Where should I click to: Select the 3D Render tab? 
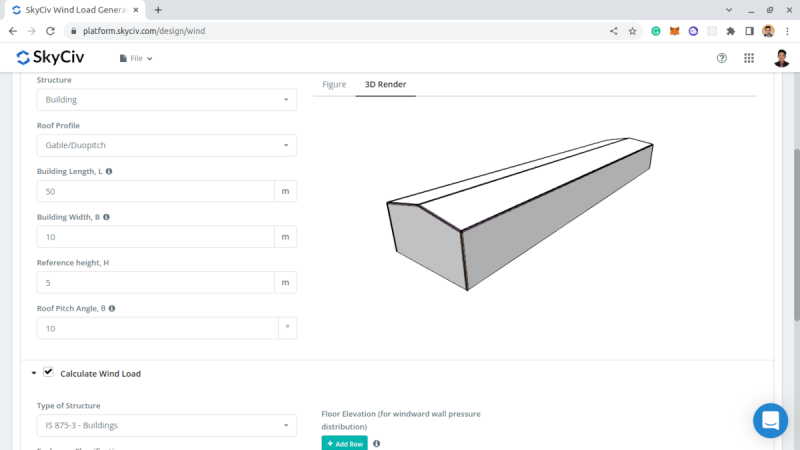tap(385, 85)
